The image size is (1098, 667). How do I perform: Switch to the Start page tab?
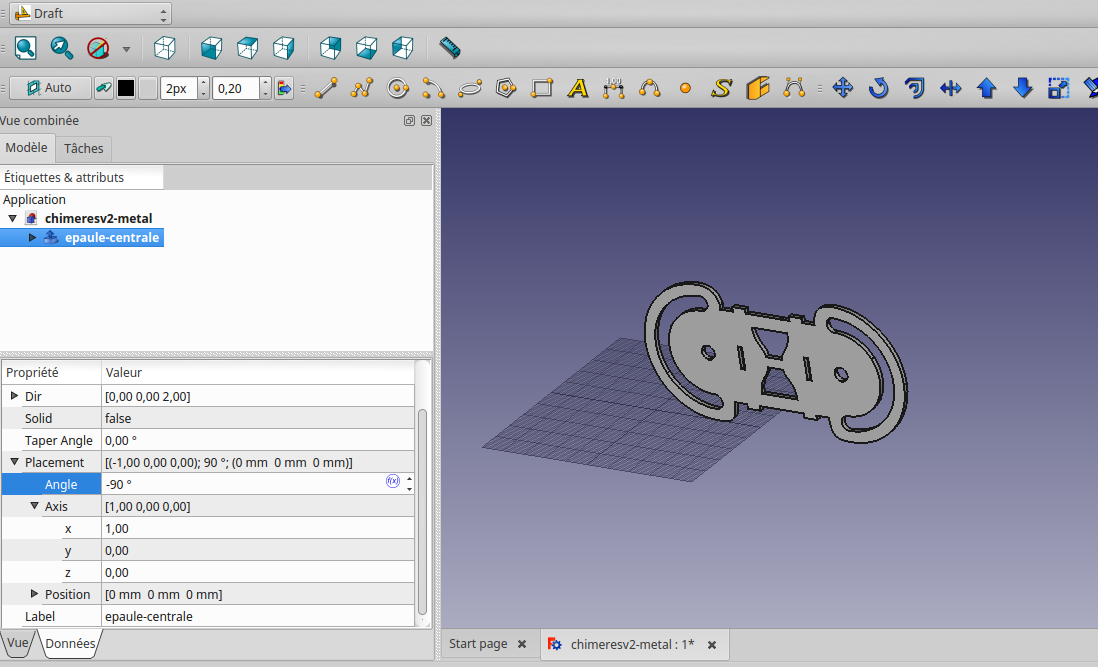point(478,644)
